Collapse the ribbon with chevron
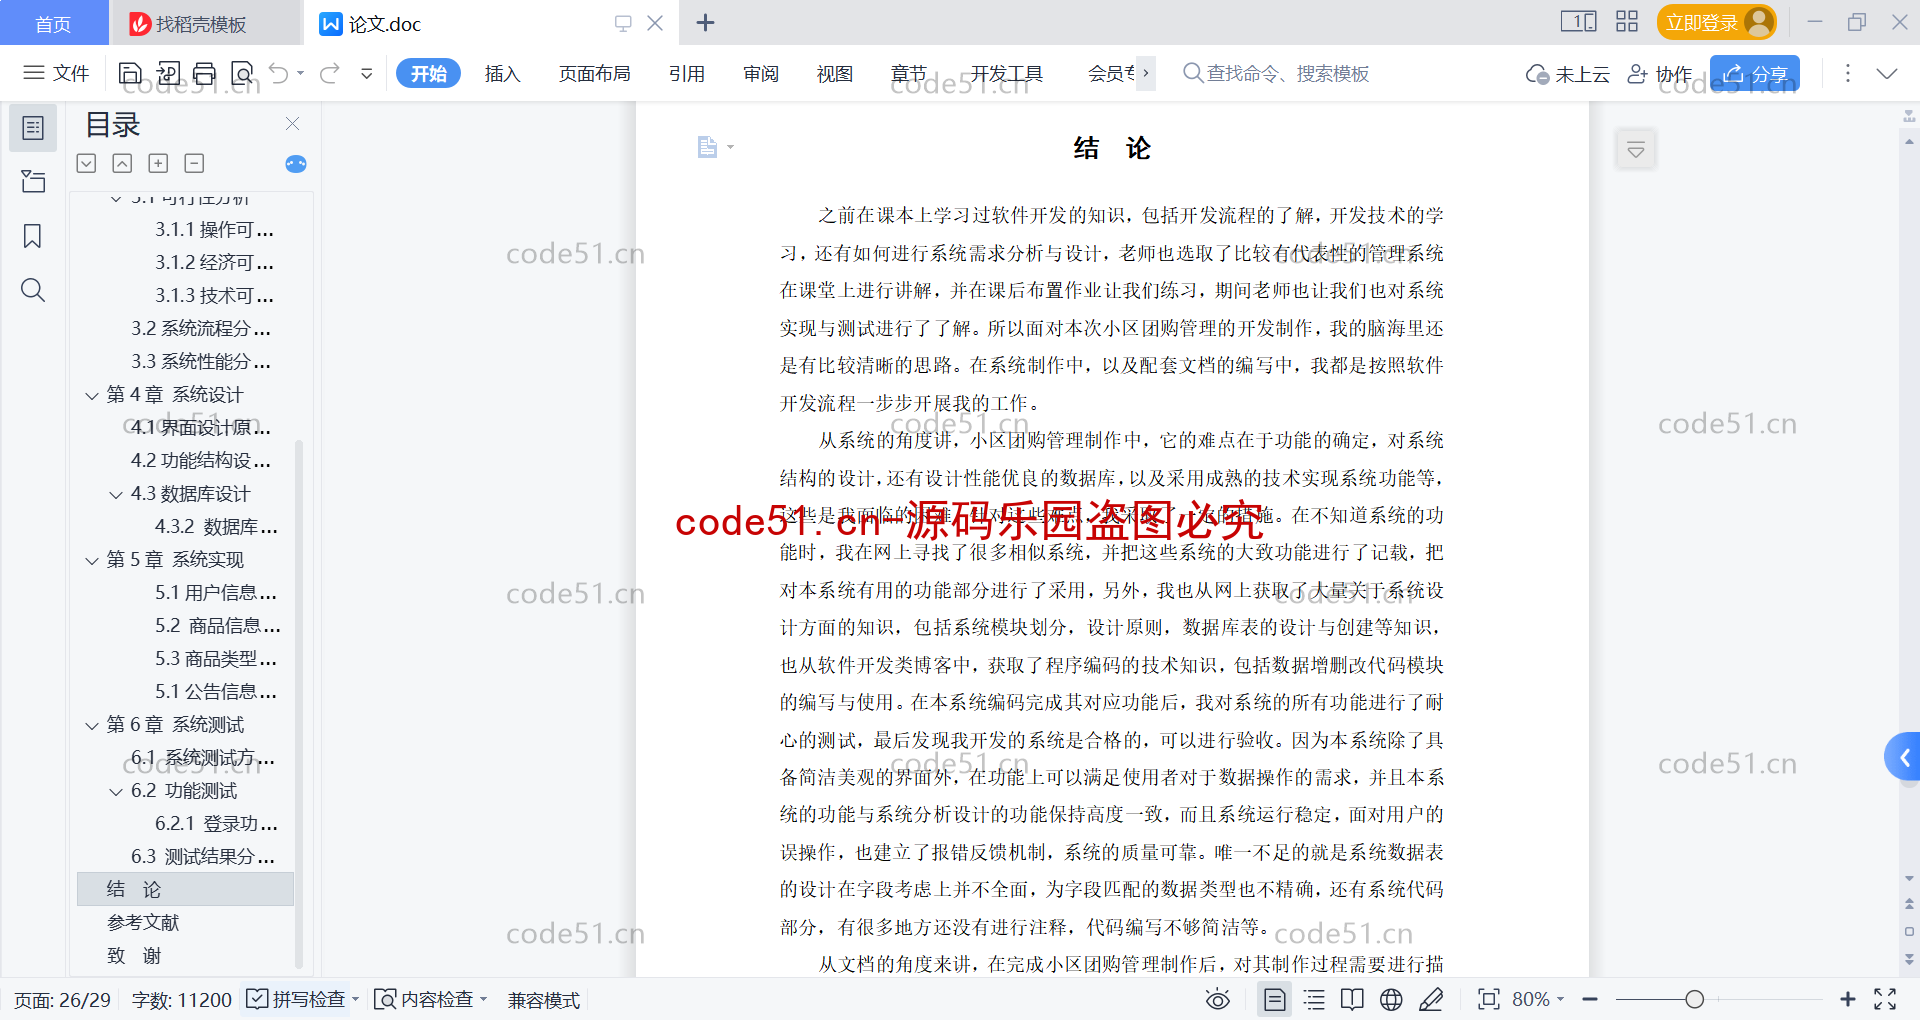 point(1887,73)
